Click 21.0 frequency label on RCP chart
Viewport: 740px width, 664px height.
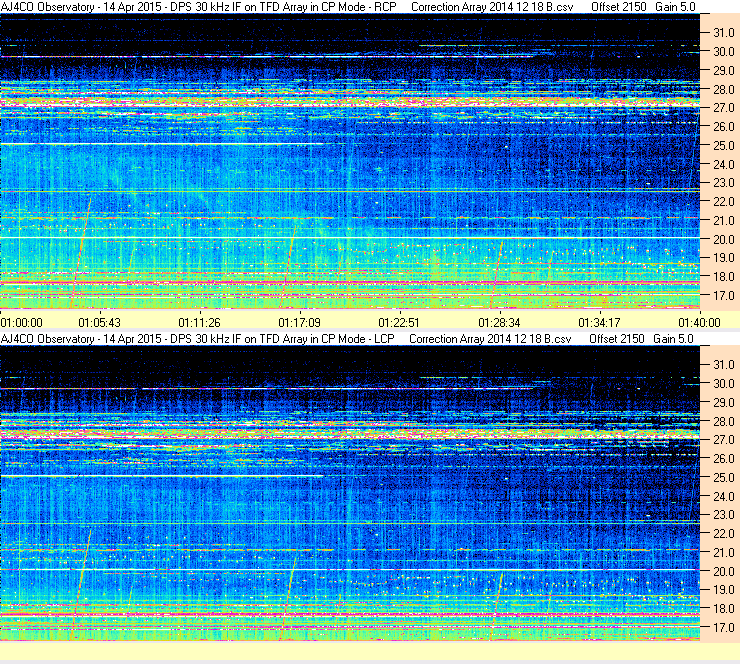pyautogui.click(x=723, y=220)
